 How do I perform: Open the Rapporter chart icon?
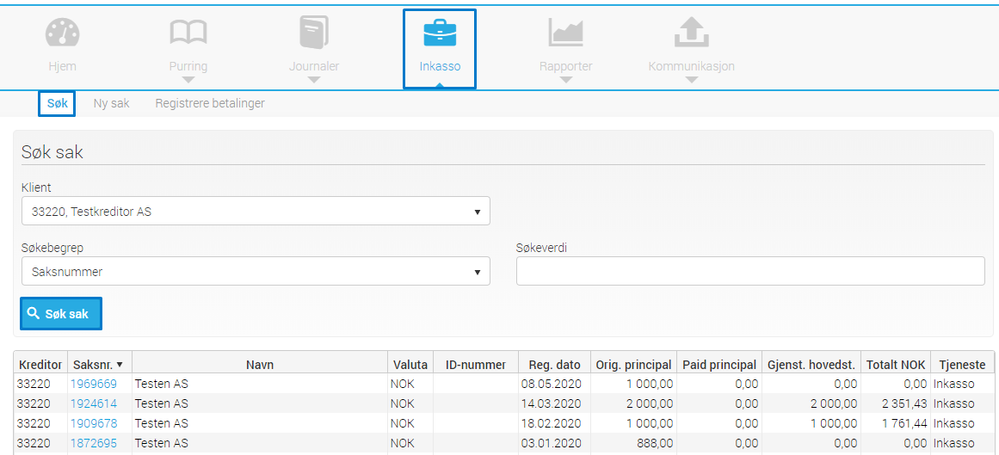point(566,32)
